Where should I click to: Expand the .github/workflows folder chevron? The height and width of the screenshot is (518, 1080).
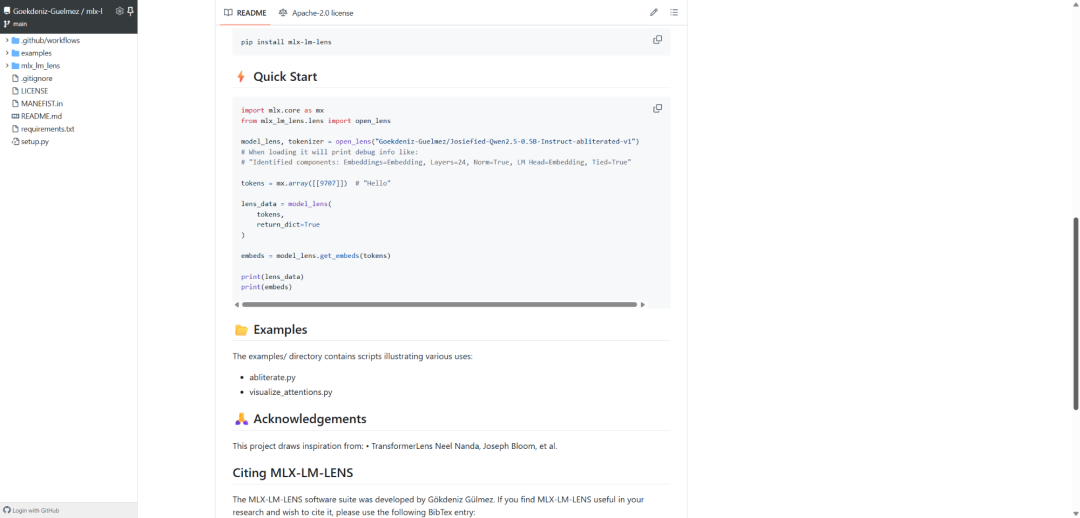[7, 41]
